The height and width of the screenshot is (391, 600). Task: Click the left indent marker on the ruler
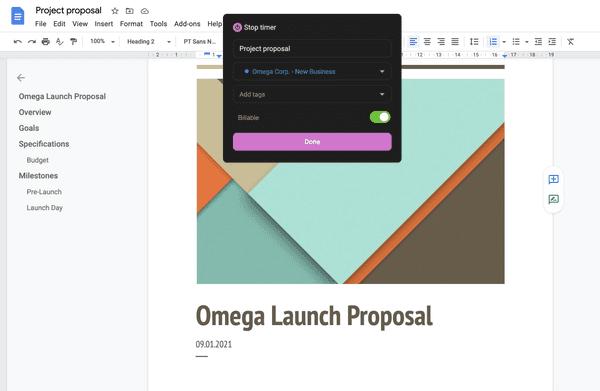(x=219, y=56)
